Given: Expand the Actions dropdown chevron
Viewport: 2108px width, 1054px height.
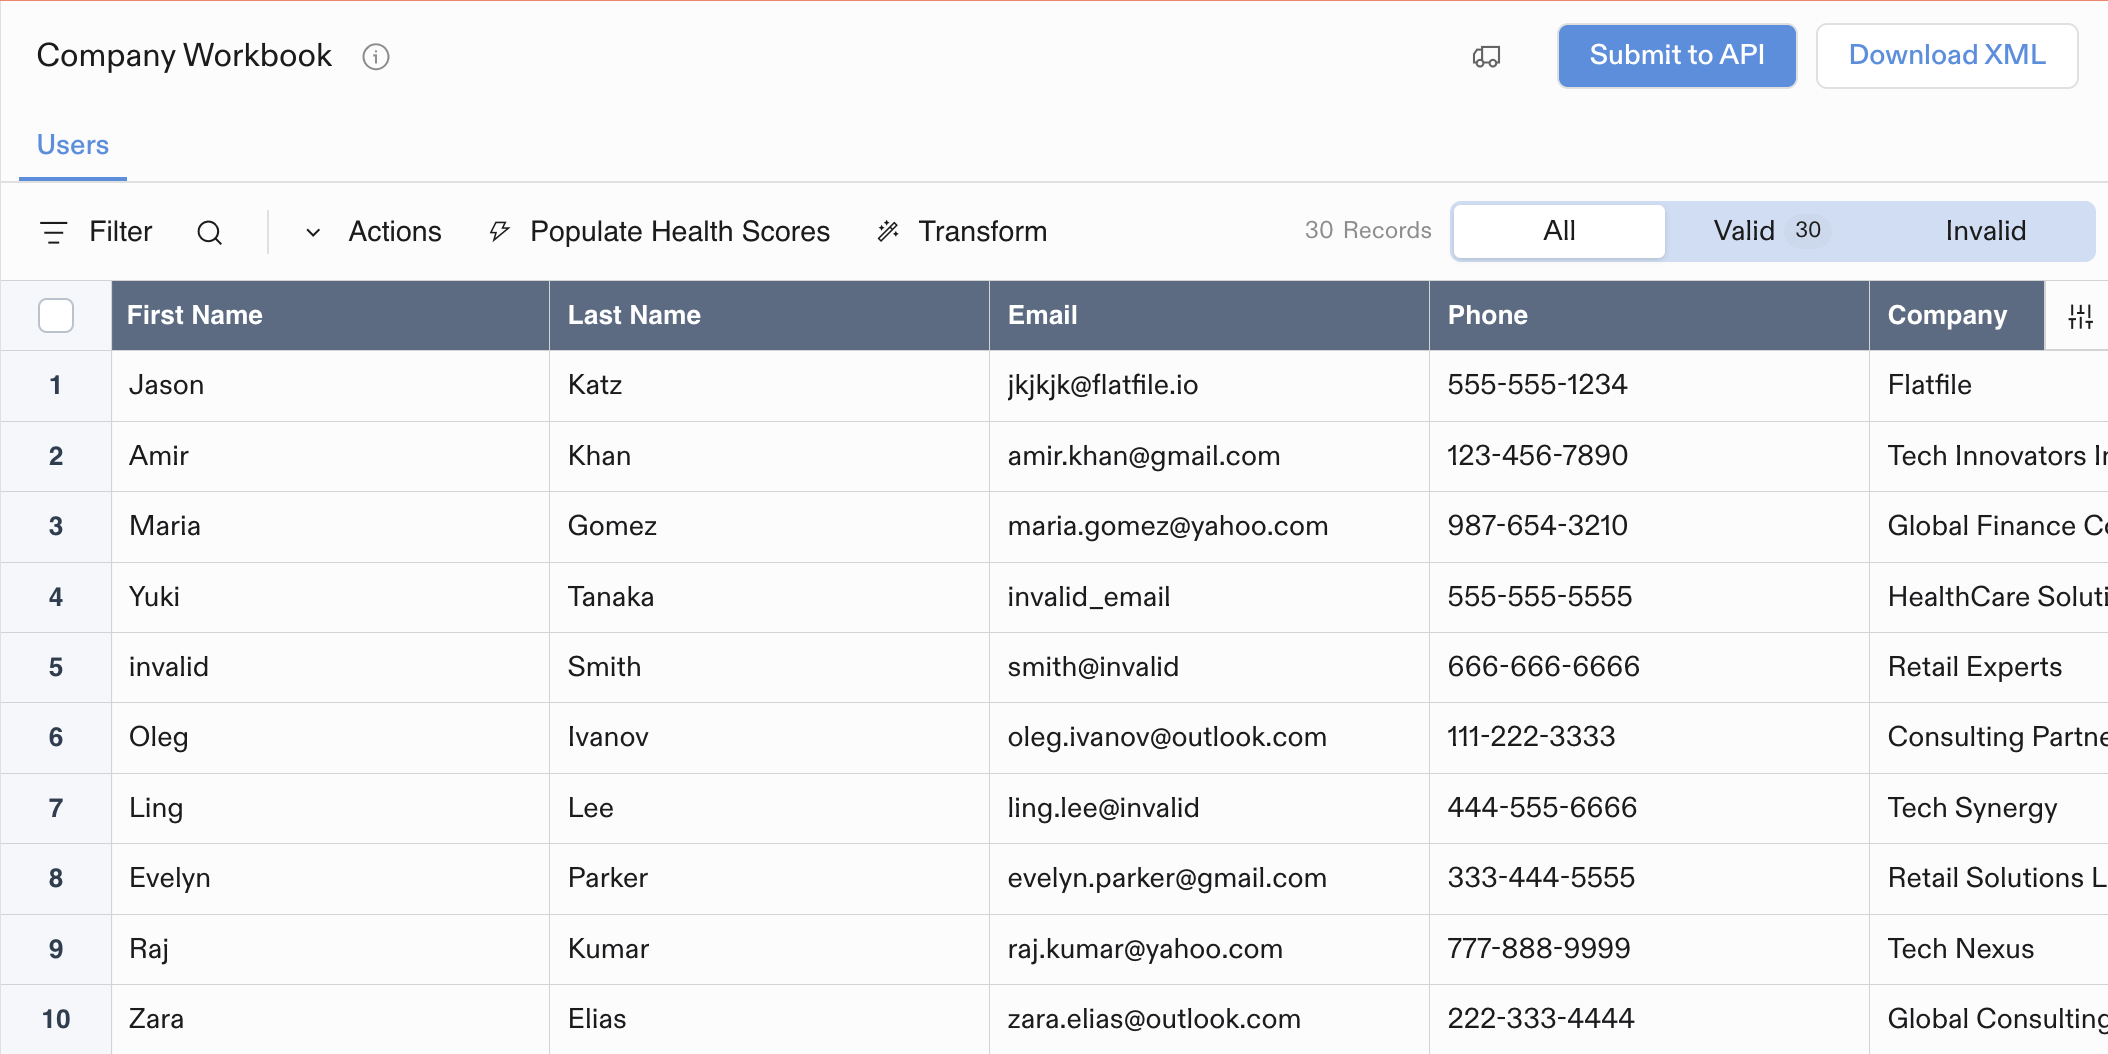Looking at the screenshot, I should click(x=313, y=233).
